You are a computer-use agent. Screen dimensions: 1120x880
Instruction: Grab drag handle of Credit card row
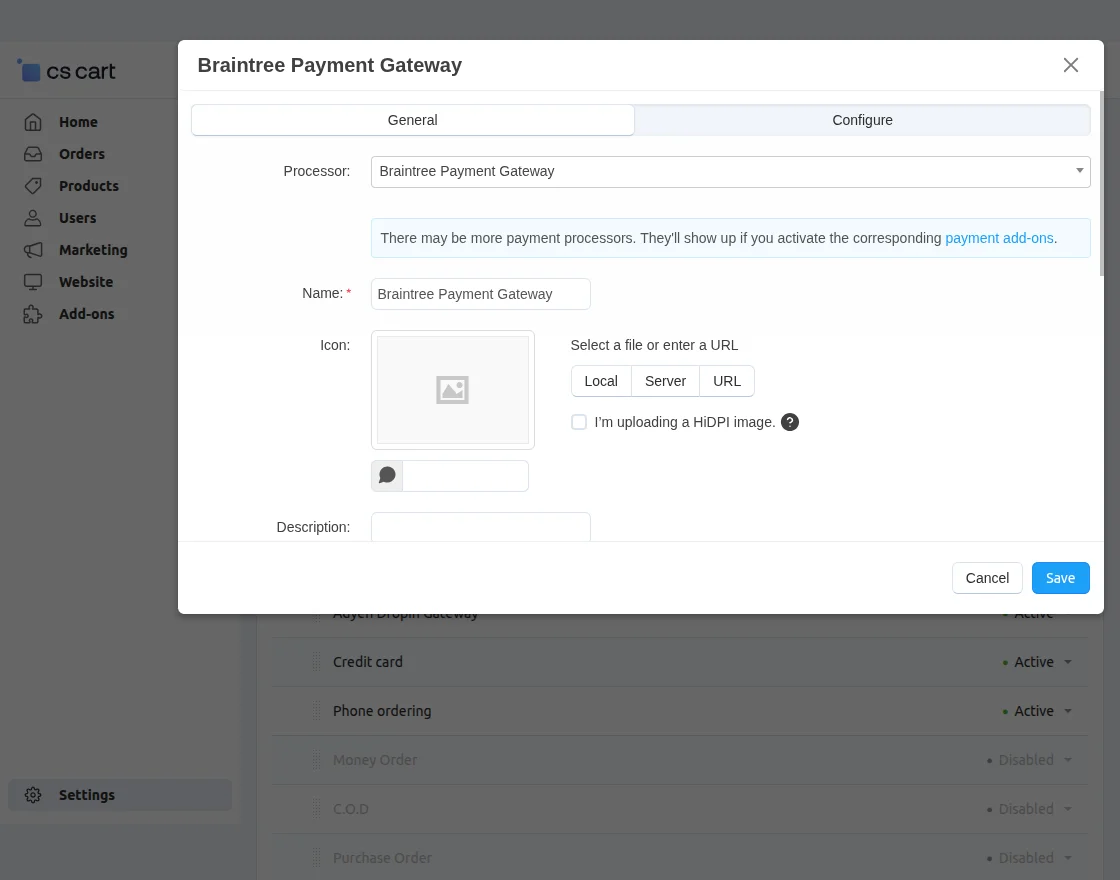(x=316, y=662)
